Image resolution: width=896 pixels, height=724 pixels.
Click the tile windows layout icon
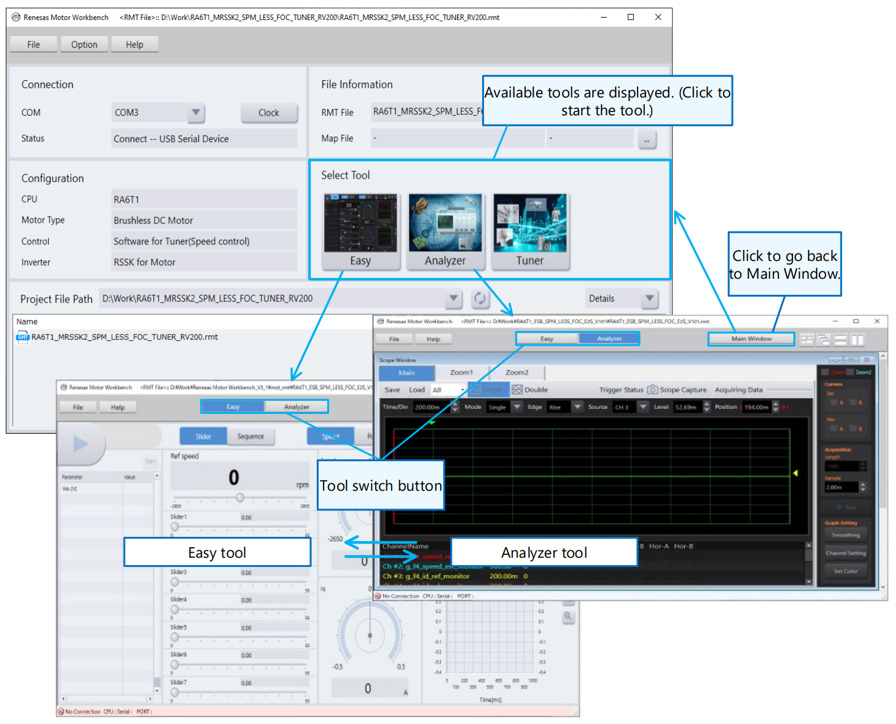click(x=806, y=340)
